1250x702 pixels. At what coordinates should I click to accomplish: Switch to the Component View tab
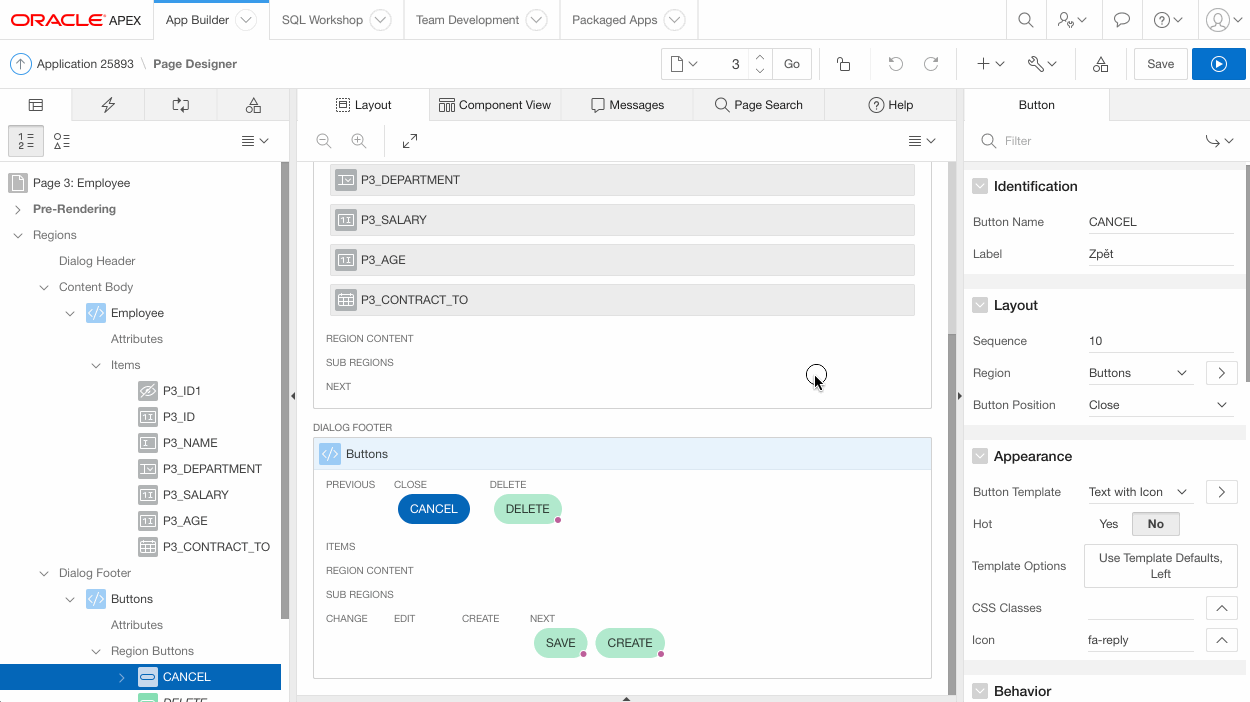495,105
